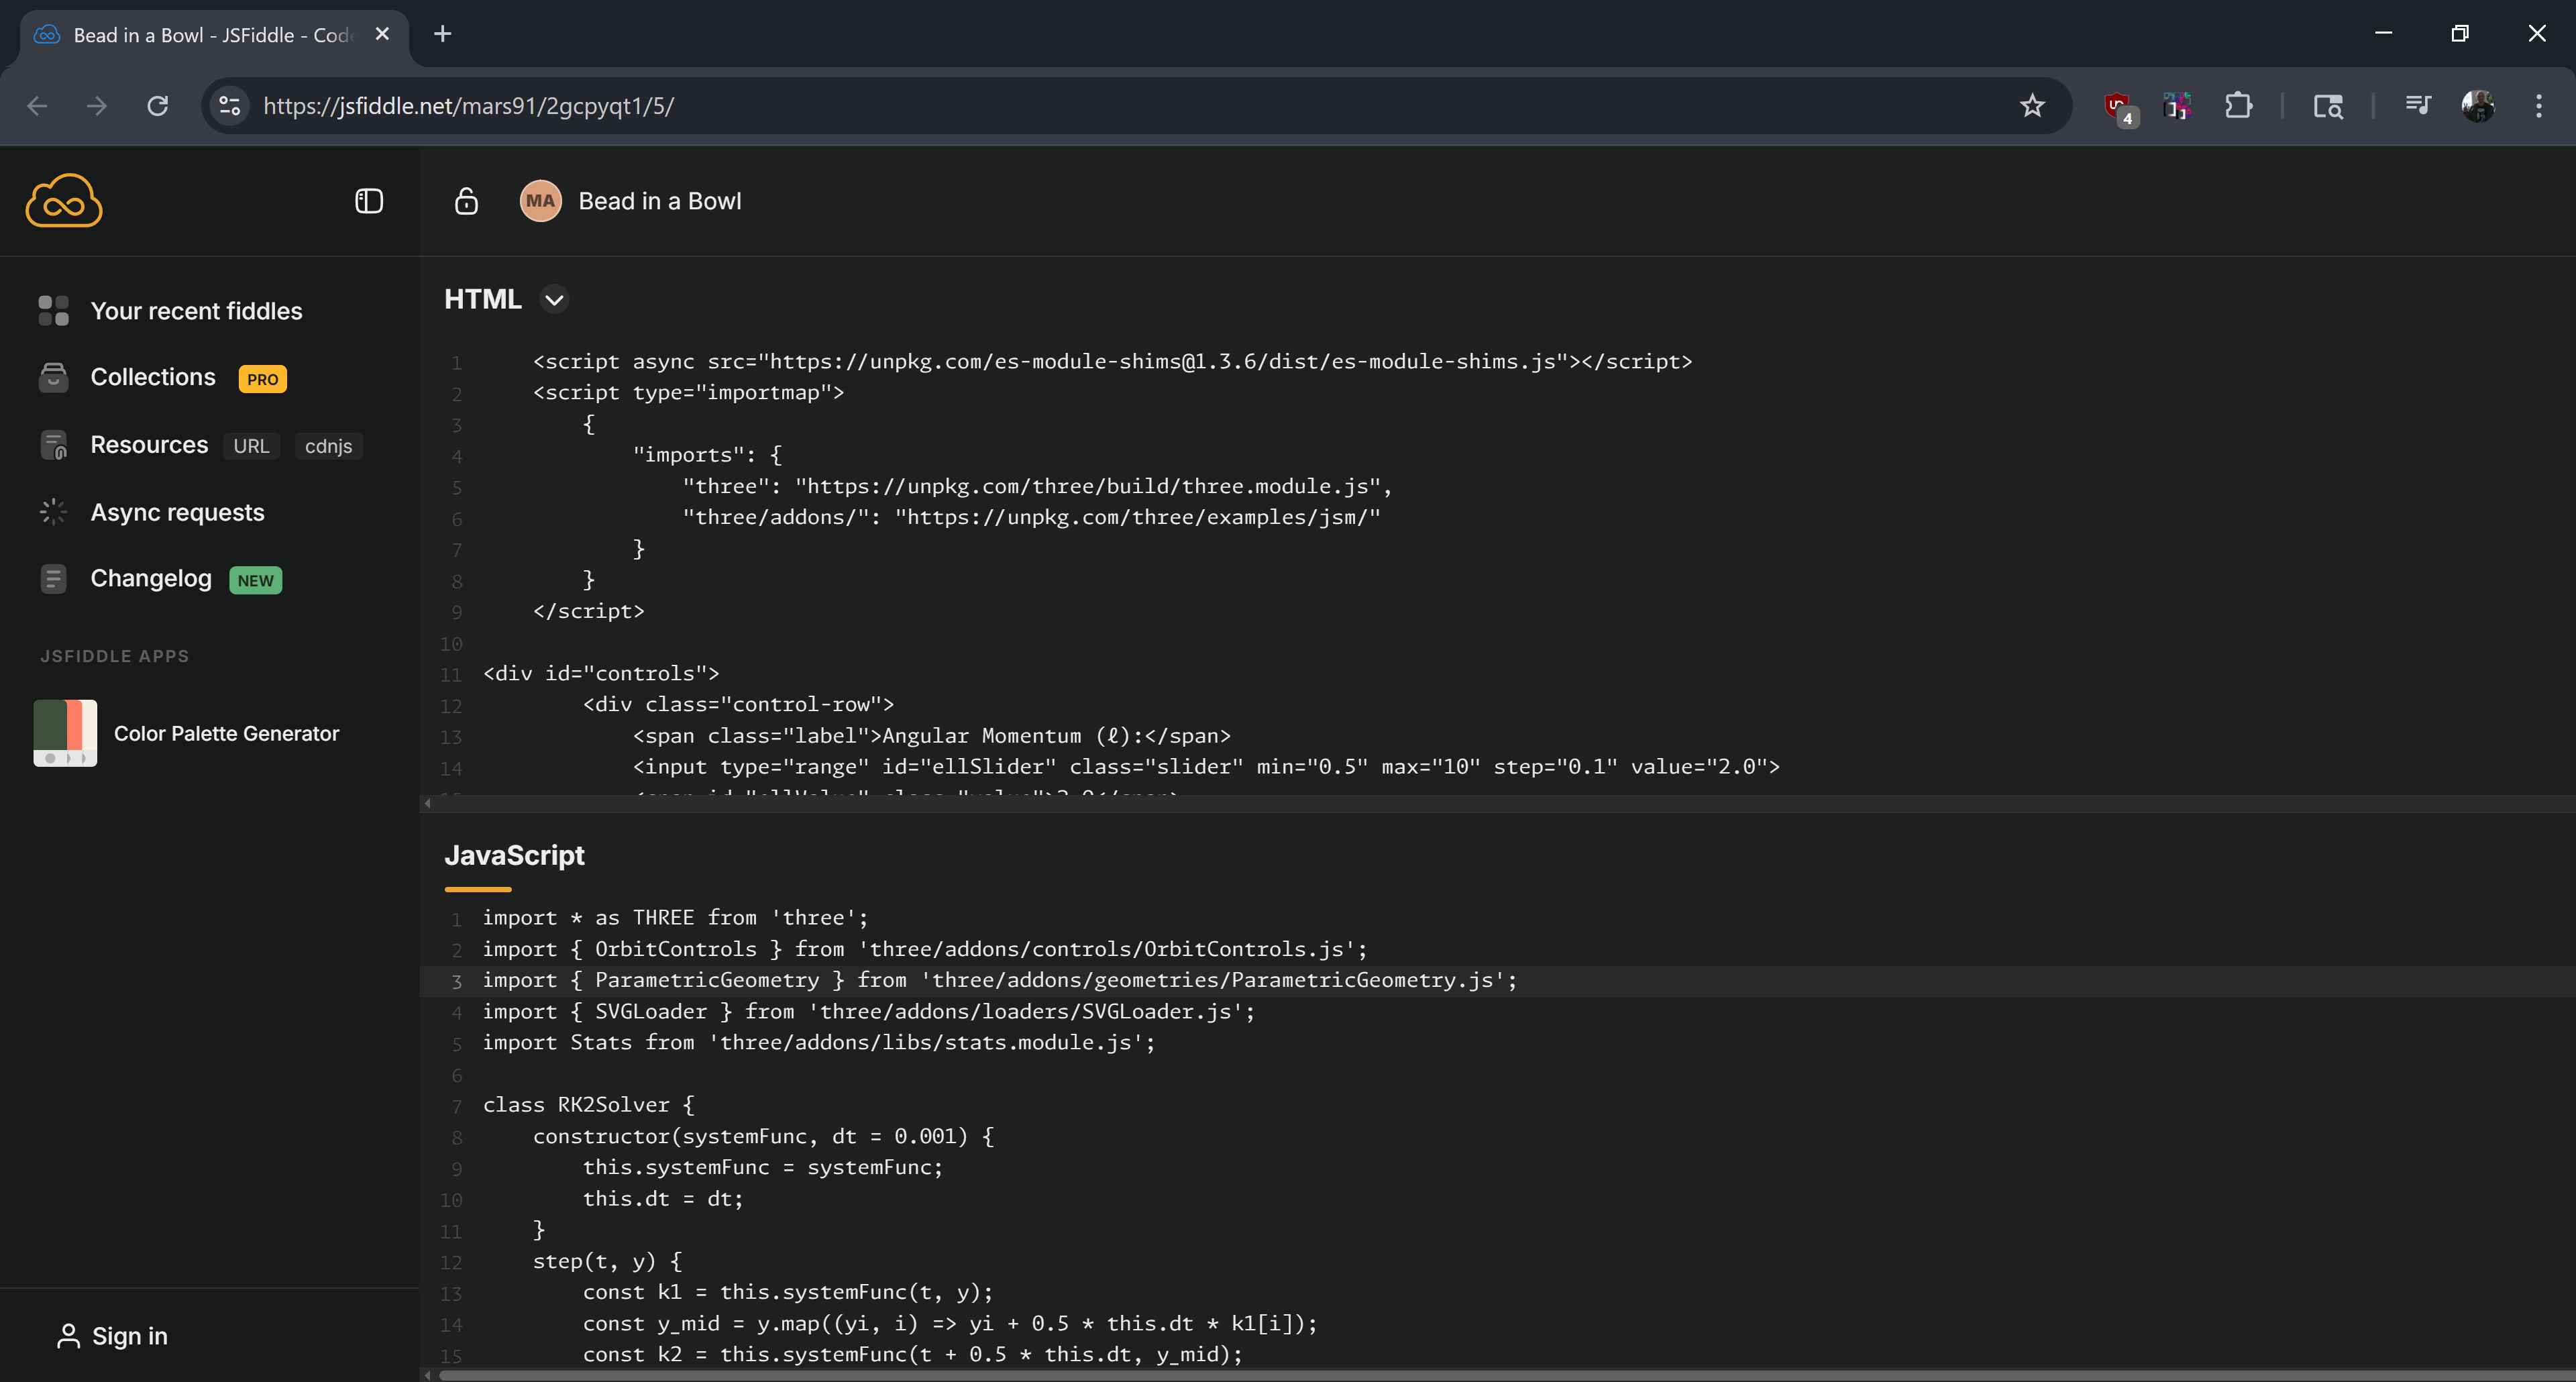Select the URL resources option
The width and height of the screenshot is (2576, 1382).
(251, 446)
